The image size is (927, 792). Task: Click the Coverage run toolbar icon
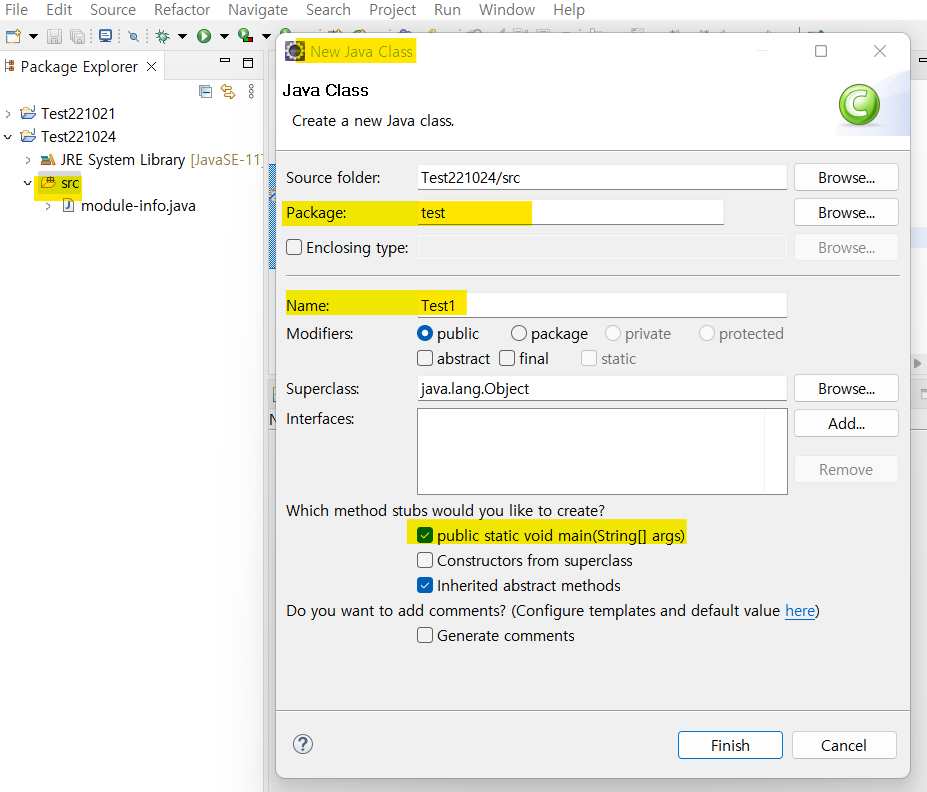tap(245, 36)
